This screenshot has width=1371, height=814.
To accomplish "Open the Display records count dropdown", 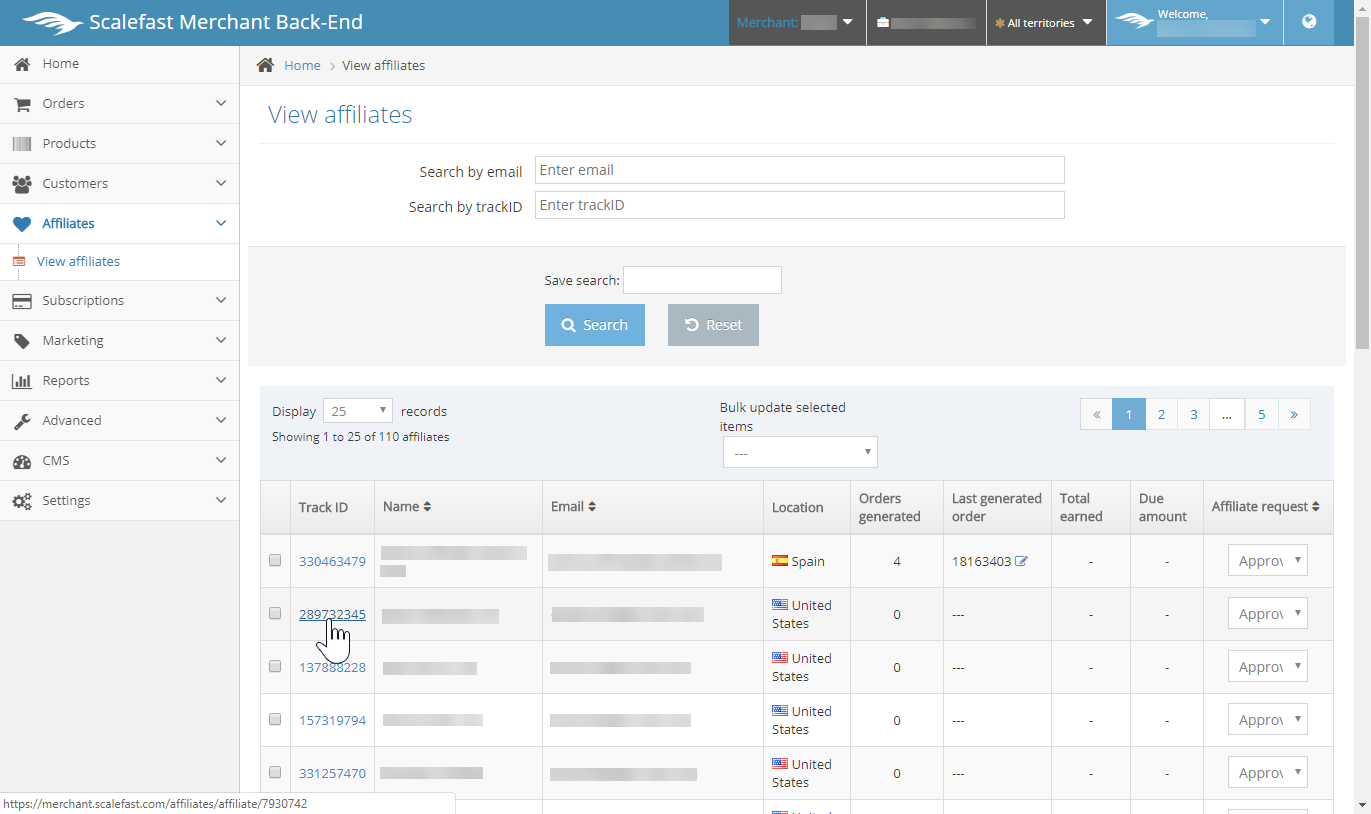I will tap(358, 411).
